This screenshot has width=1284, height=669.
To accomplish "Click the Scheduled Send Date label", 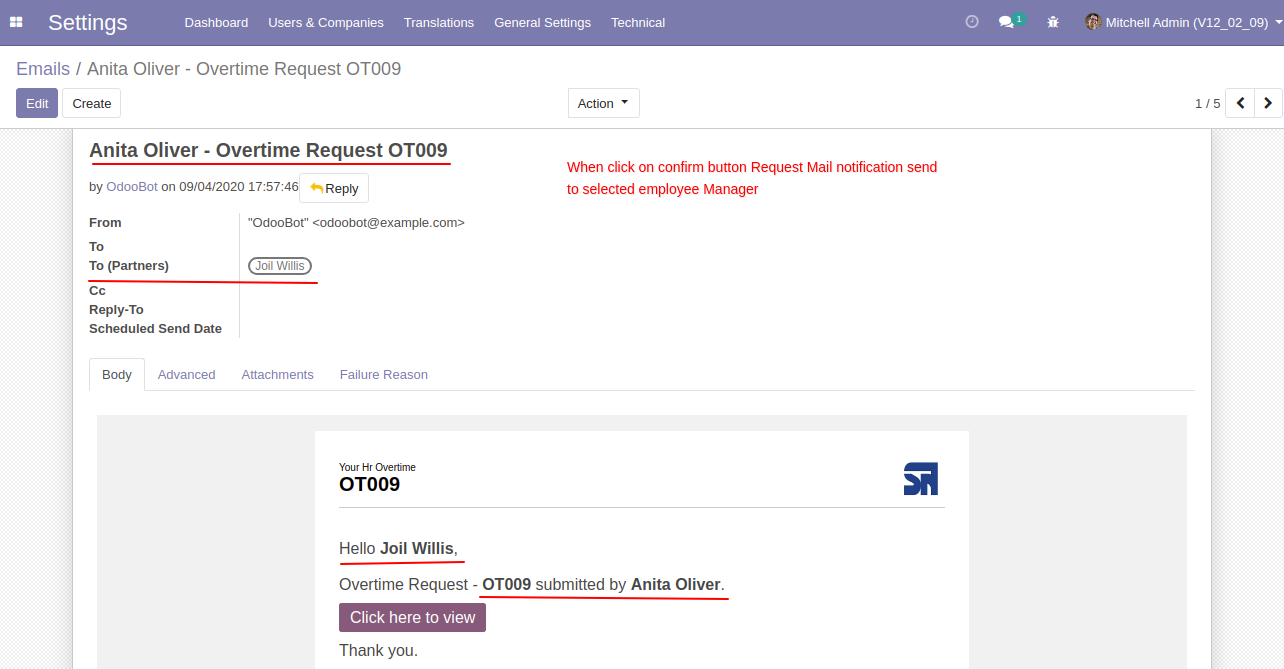I will coord(155,328).
